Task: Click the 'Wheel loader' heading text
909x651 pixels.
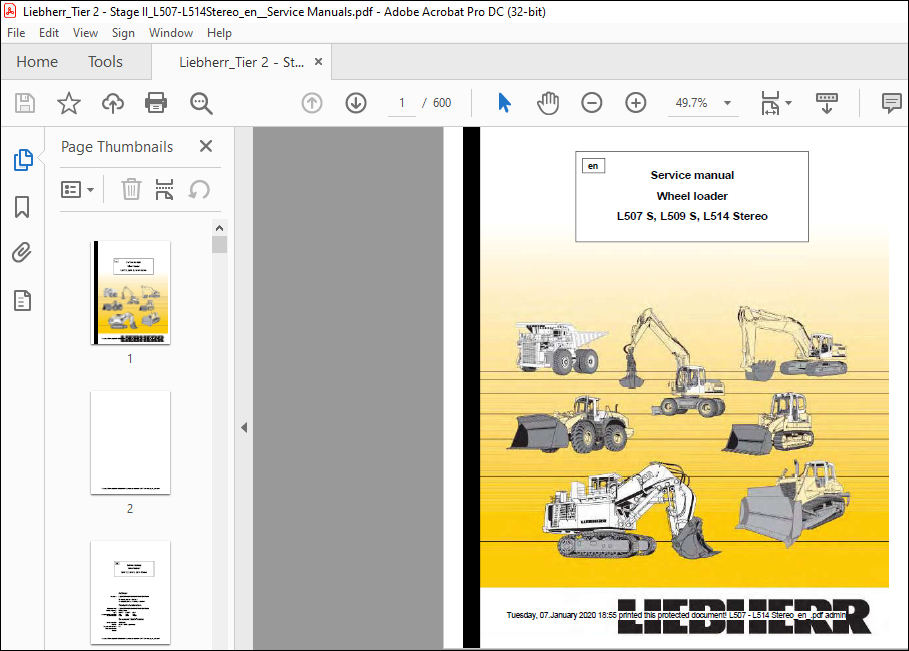Action: coord(692,196)
